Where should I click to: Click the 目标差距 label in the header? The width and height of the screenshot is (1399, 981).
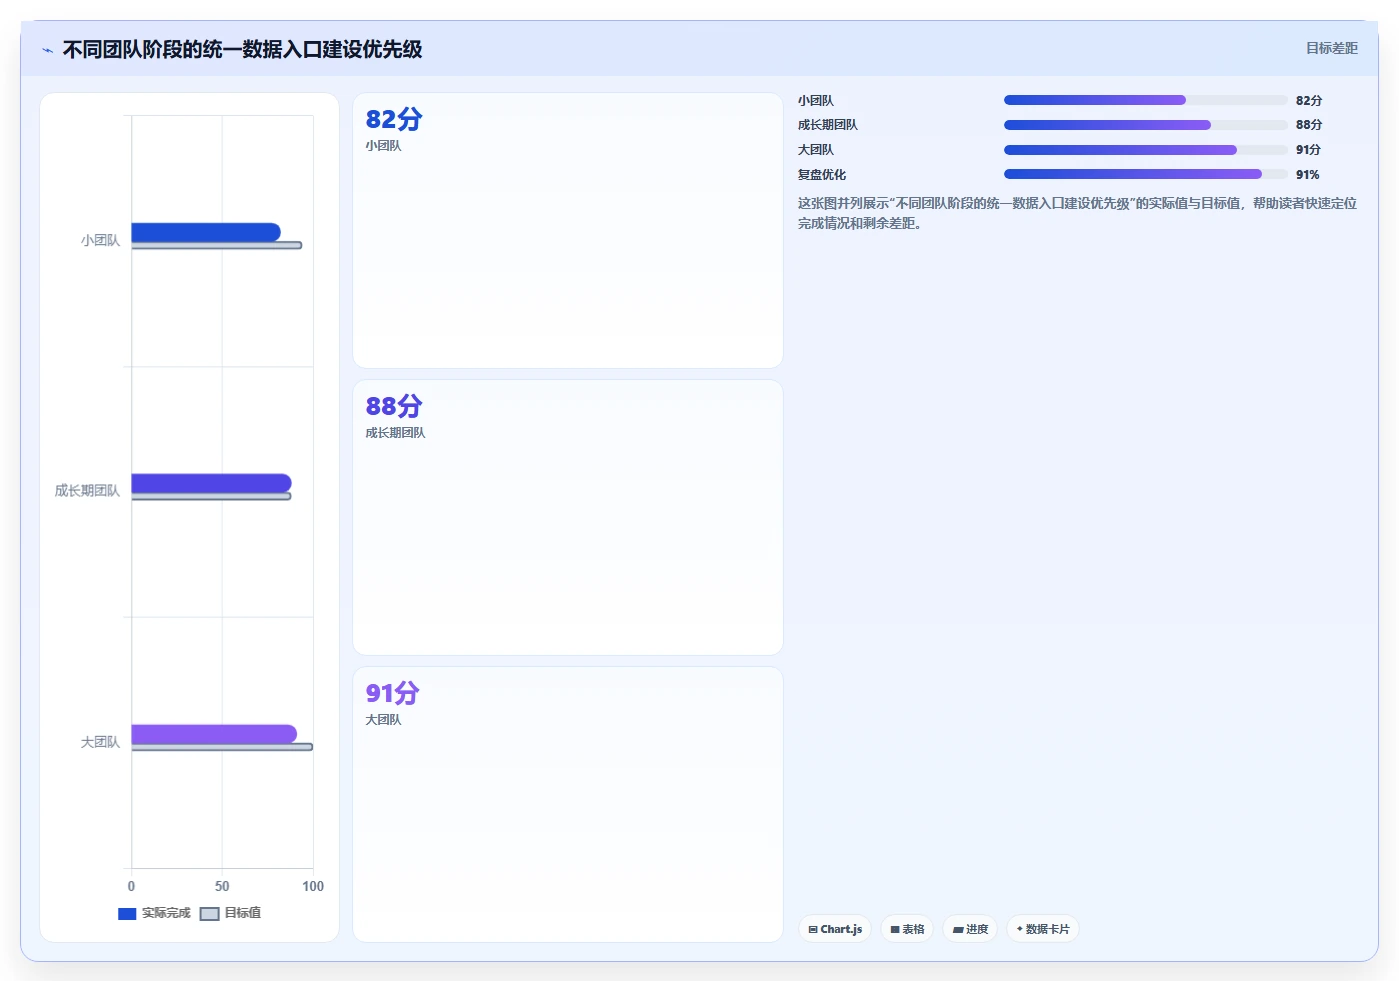[x=1332, y=48]
